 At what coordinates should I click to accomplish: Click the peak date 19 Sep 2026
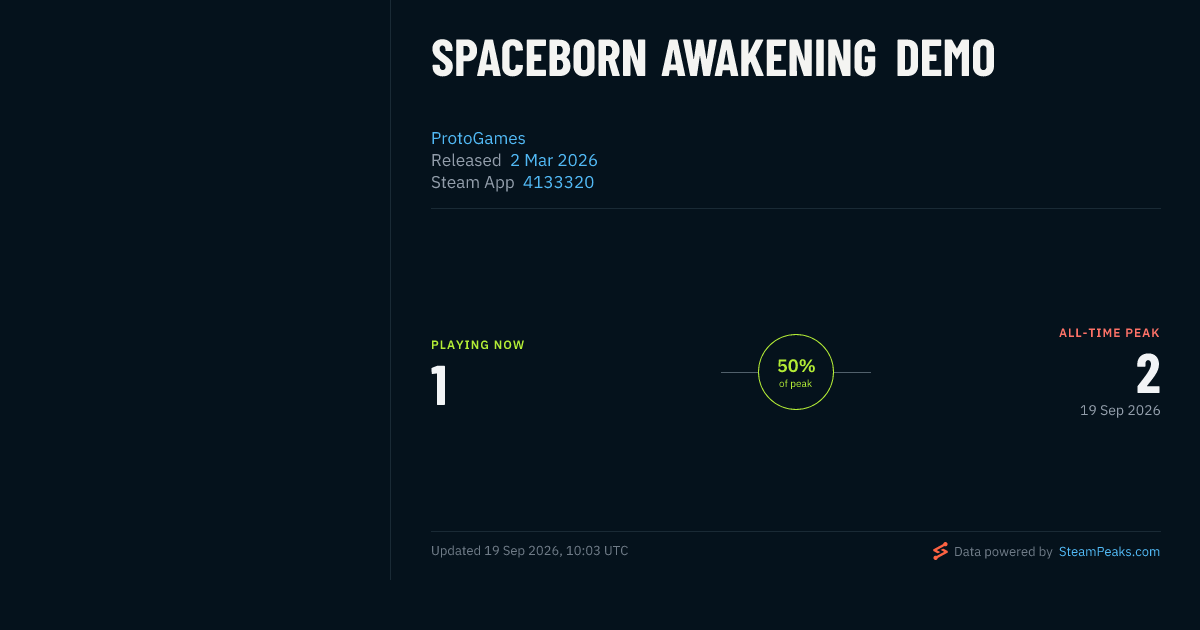tap(1120, 410)
